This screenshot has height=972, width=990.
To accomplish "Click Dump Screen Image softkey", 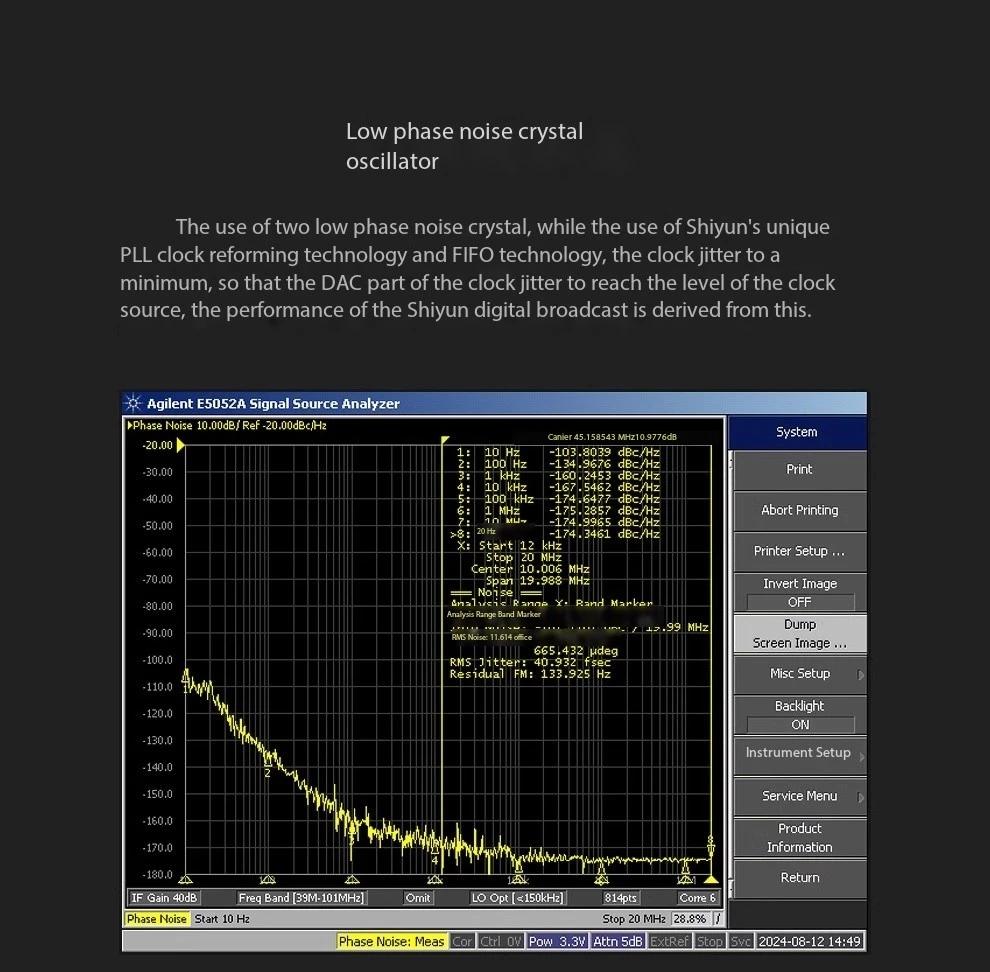I will [799, 634].
